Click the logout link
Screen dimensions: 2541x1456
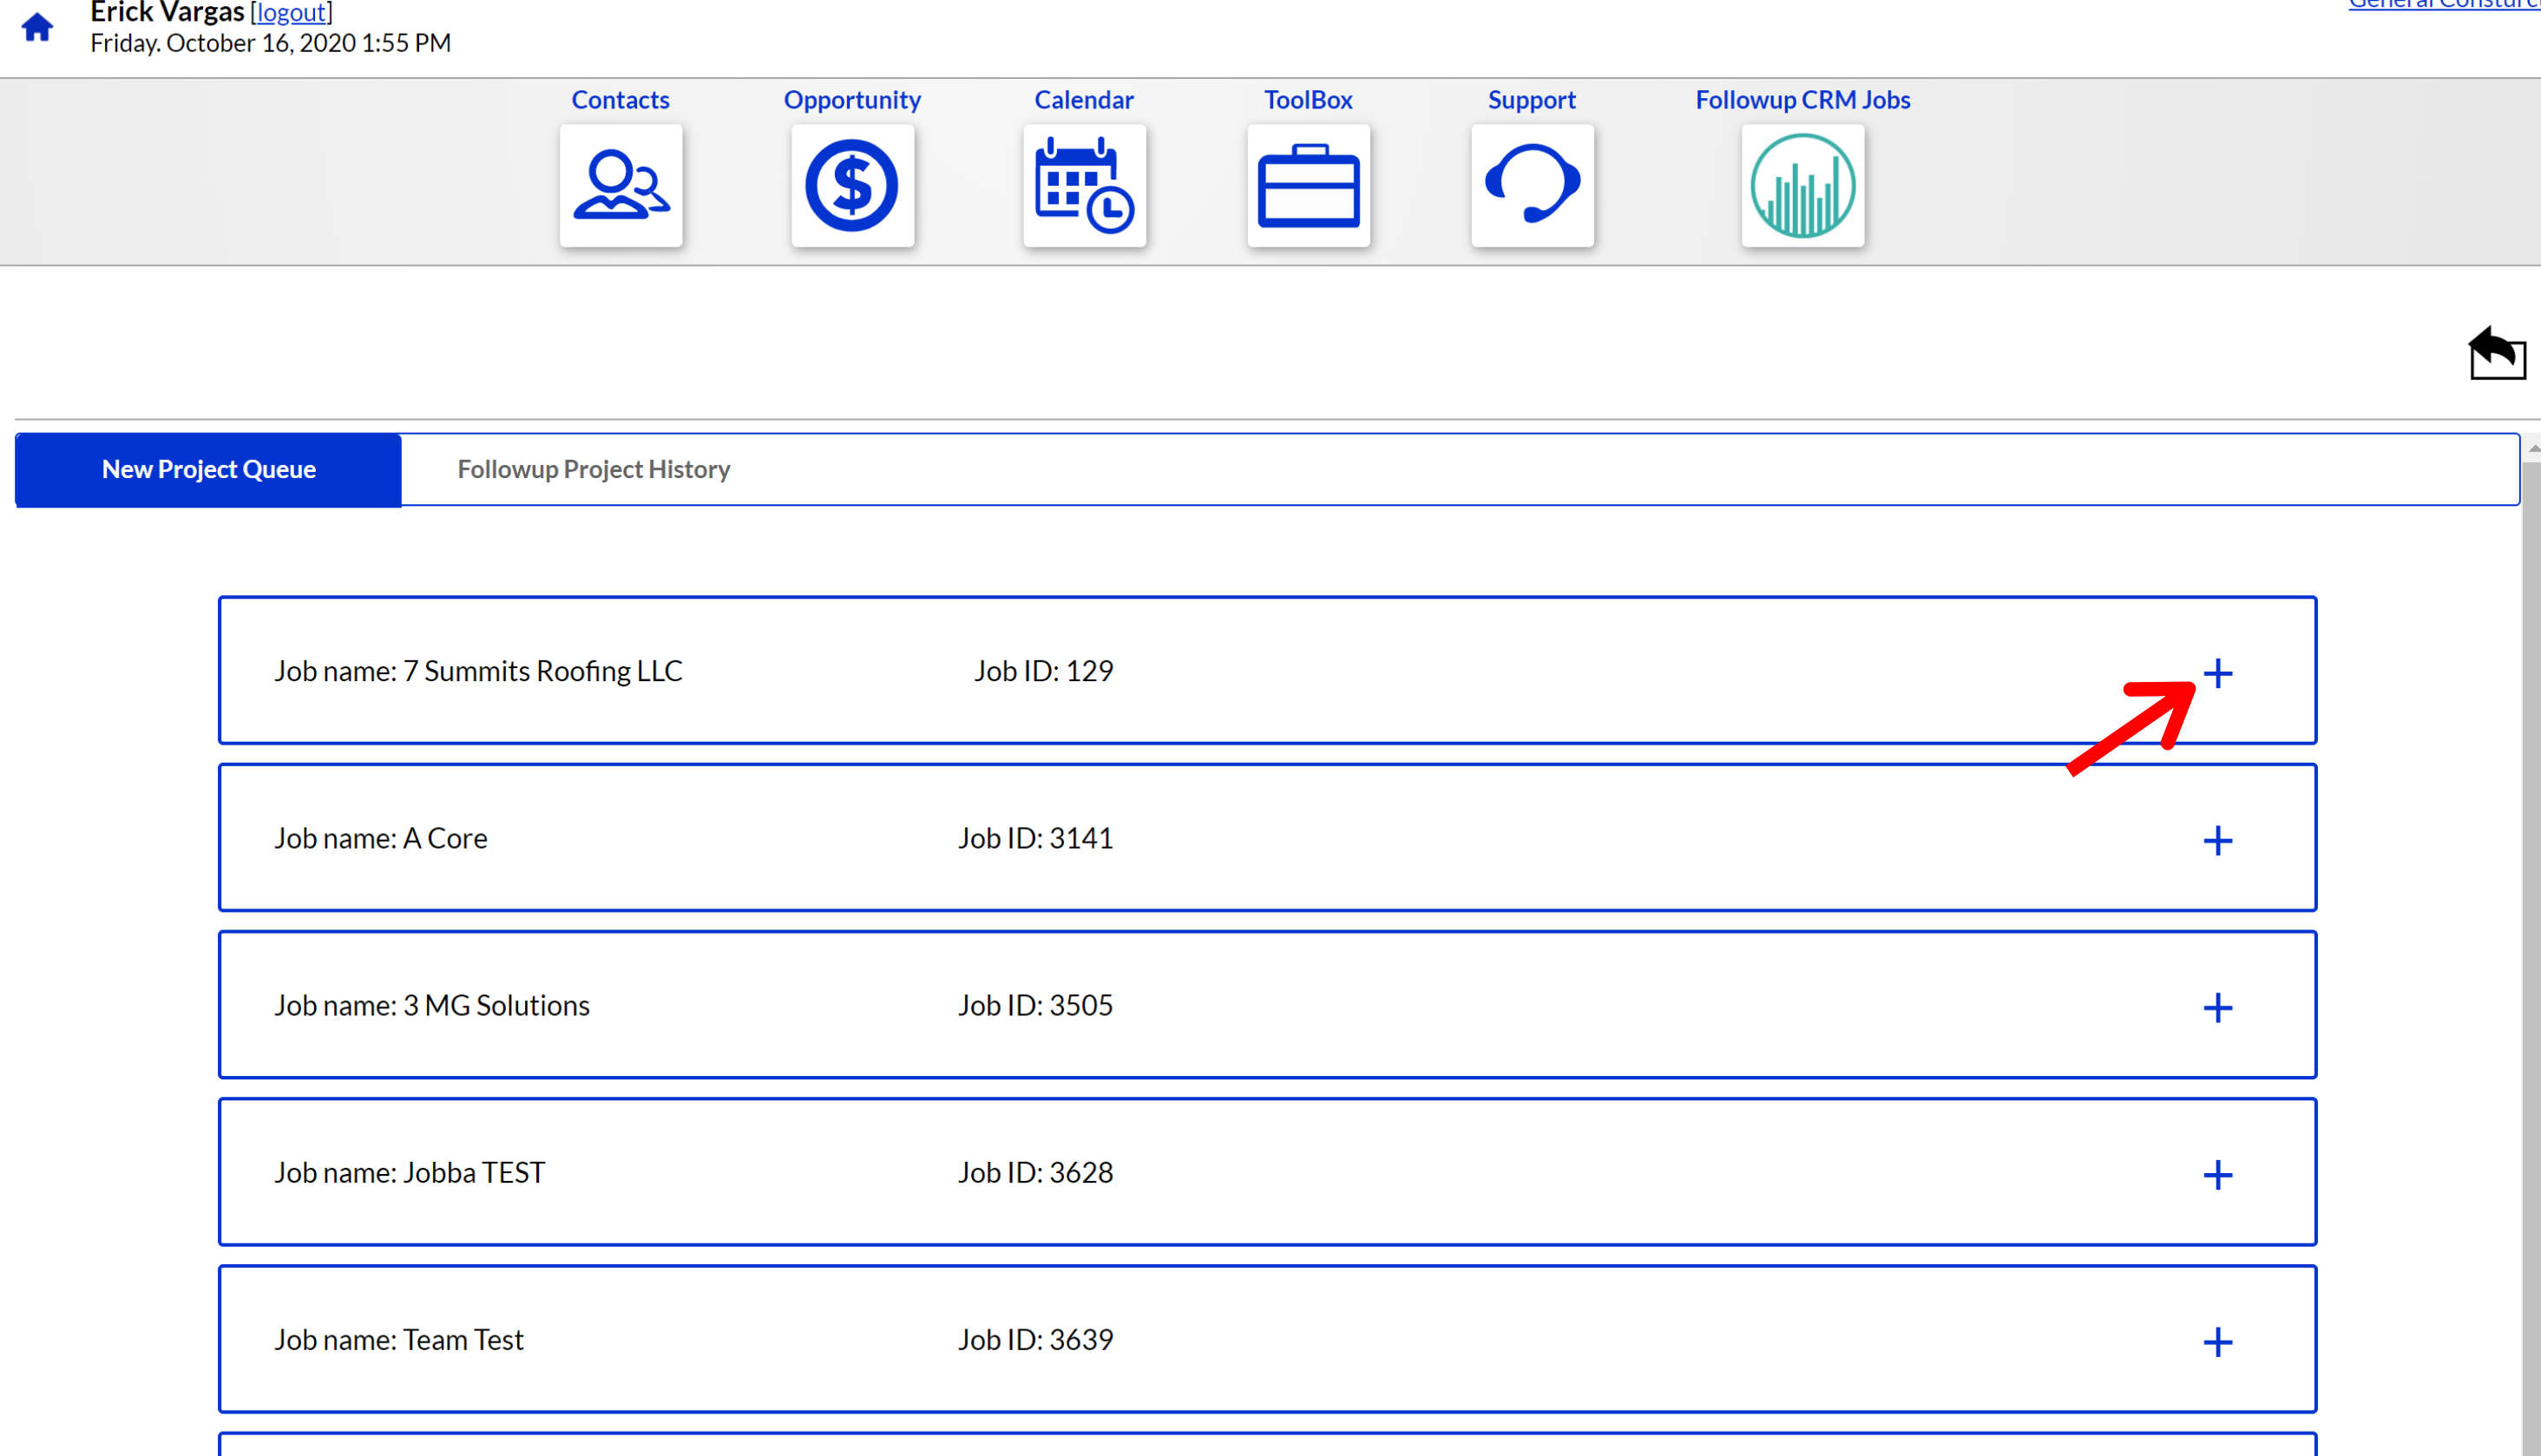point(291,13)
